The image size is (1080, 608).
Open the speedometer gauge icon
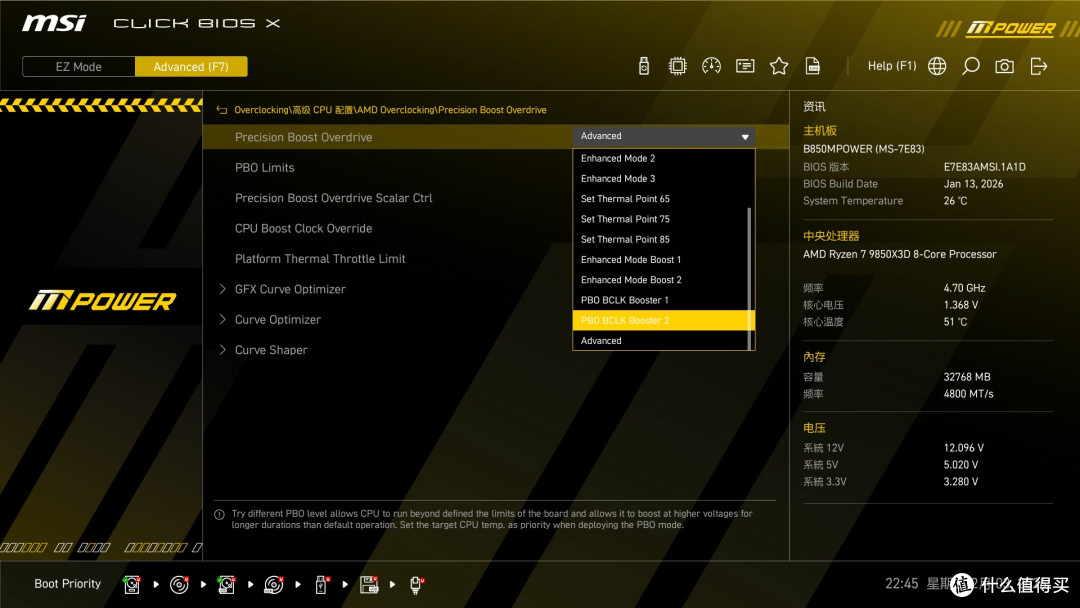click(x=711, y=66)
